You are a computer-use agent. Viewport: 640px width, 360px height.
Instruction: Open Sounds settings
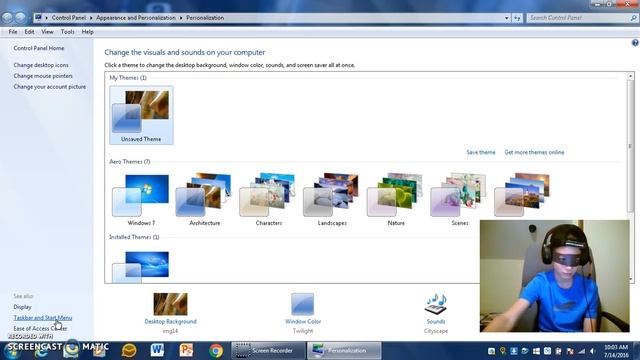[x=436, y=313]
